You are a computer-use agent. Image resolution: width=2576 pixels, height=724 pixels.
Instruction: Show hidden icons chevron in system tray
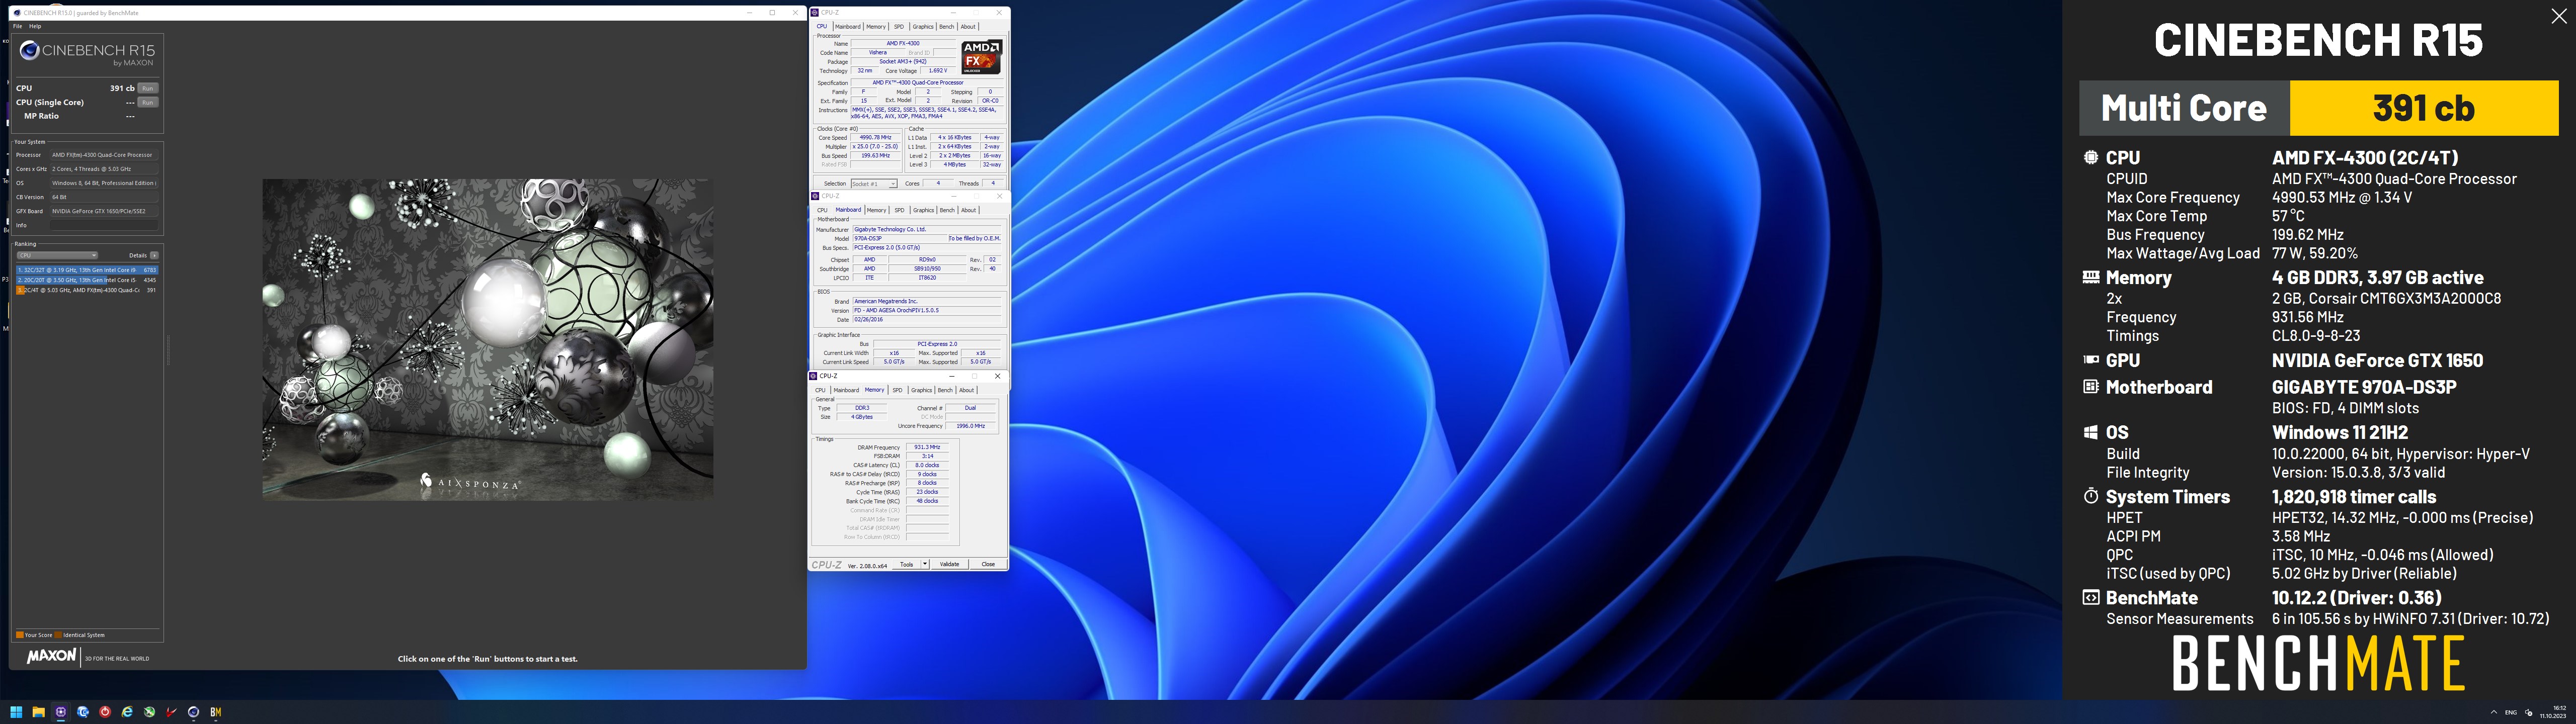(2493, 712)
